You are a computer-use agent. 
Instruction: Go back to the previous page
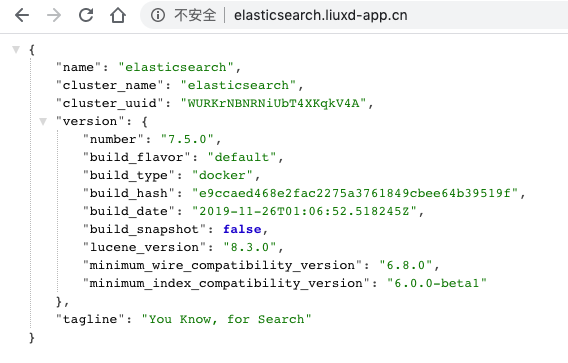22,15
